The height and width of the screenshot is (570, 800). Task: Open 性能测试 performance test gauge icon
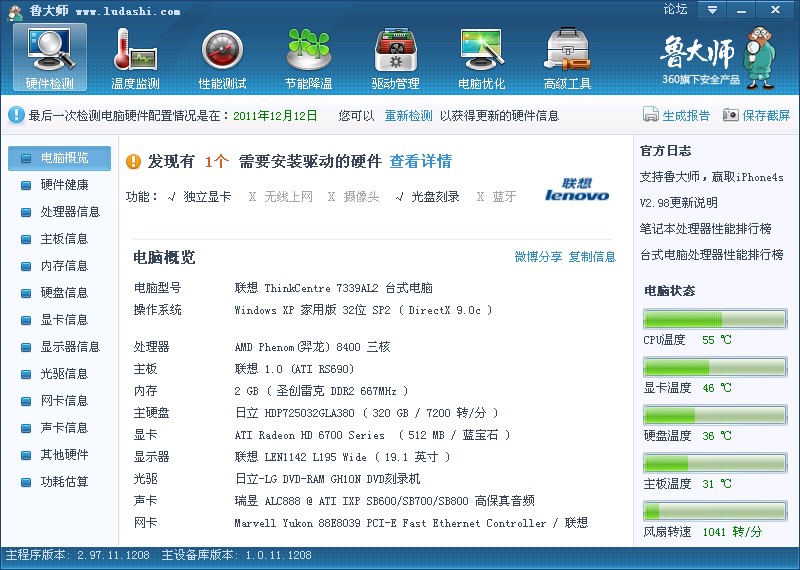222,57
